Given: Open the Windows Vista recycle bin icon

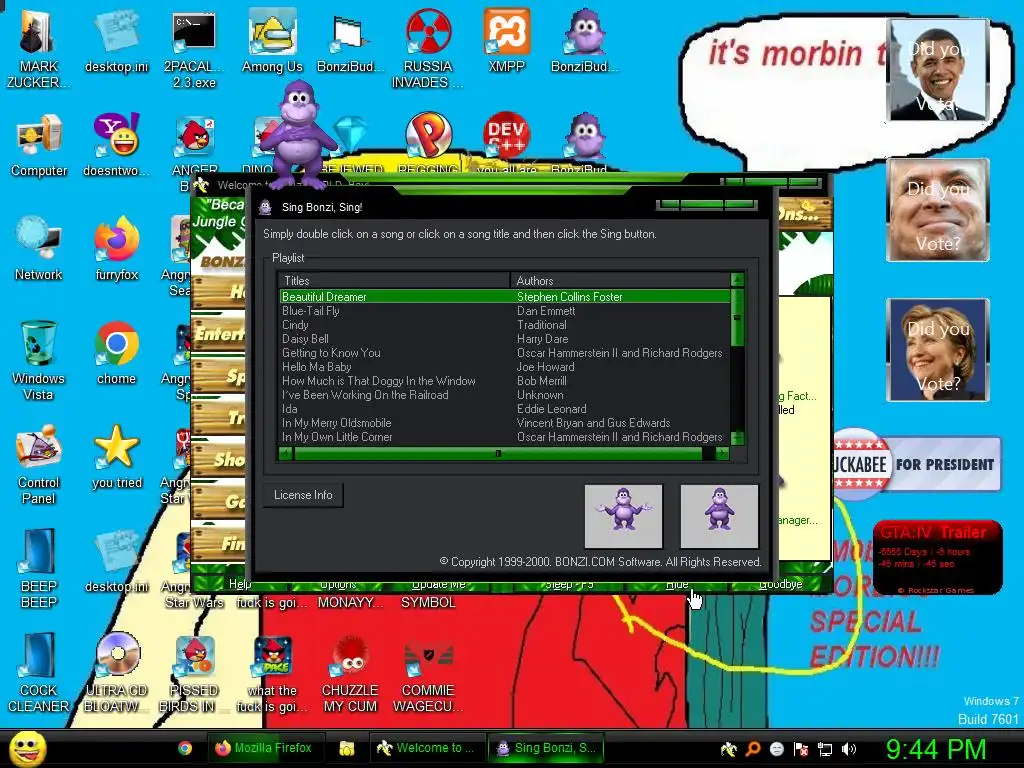Looking at the screenshot, I should (39, 360).
